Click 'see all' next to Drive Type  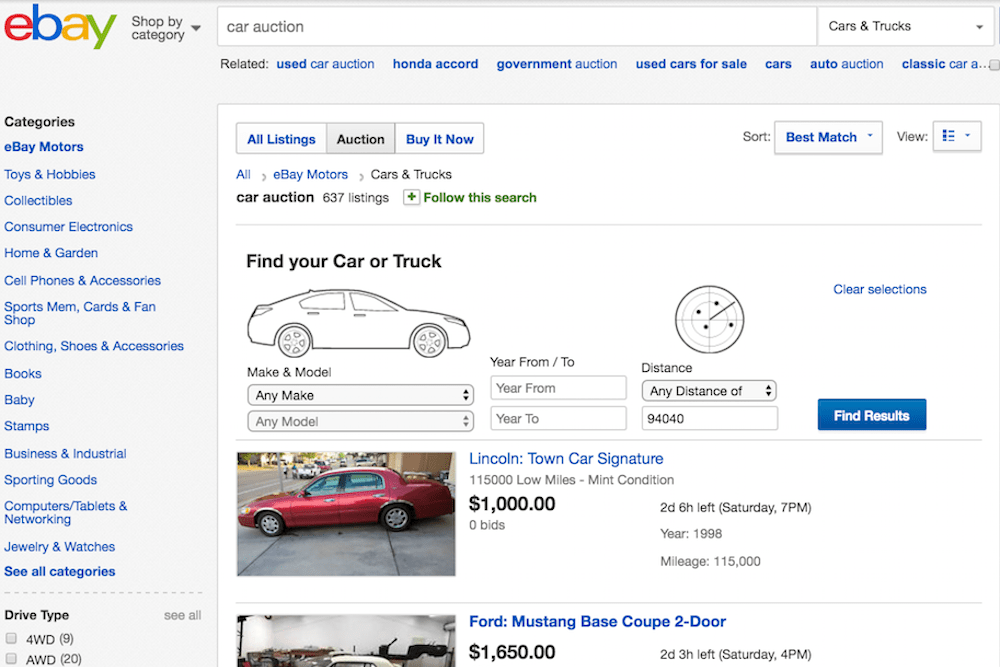pyautogui.click(x=182, y=615)
